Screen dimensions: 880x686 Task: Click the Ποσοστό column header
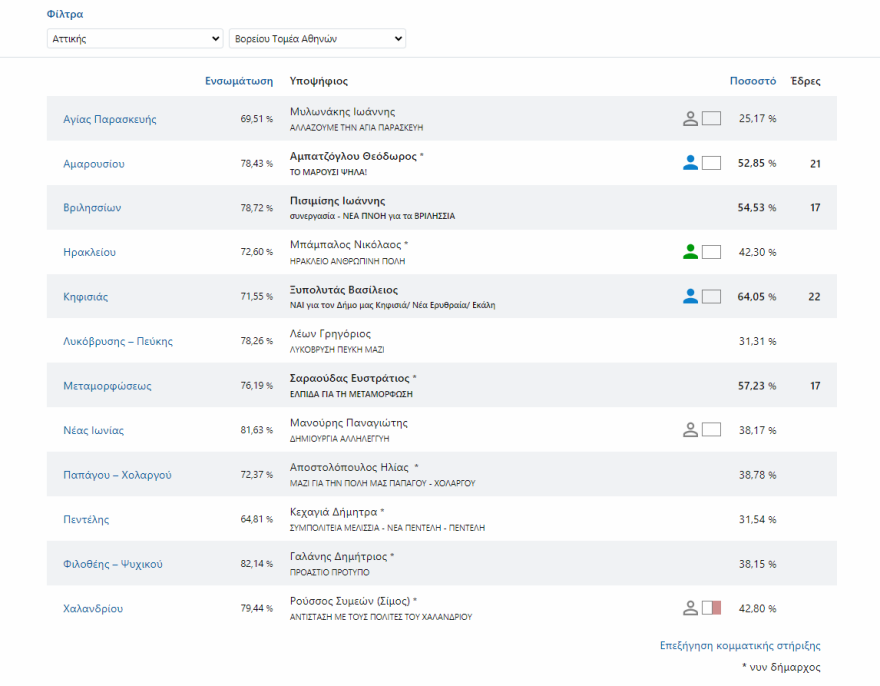point(752,81)
